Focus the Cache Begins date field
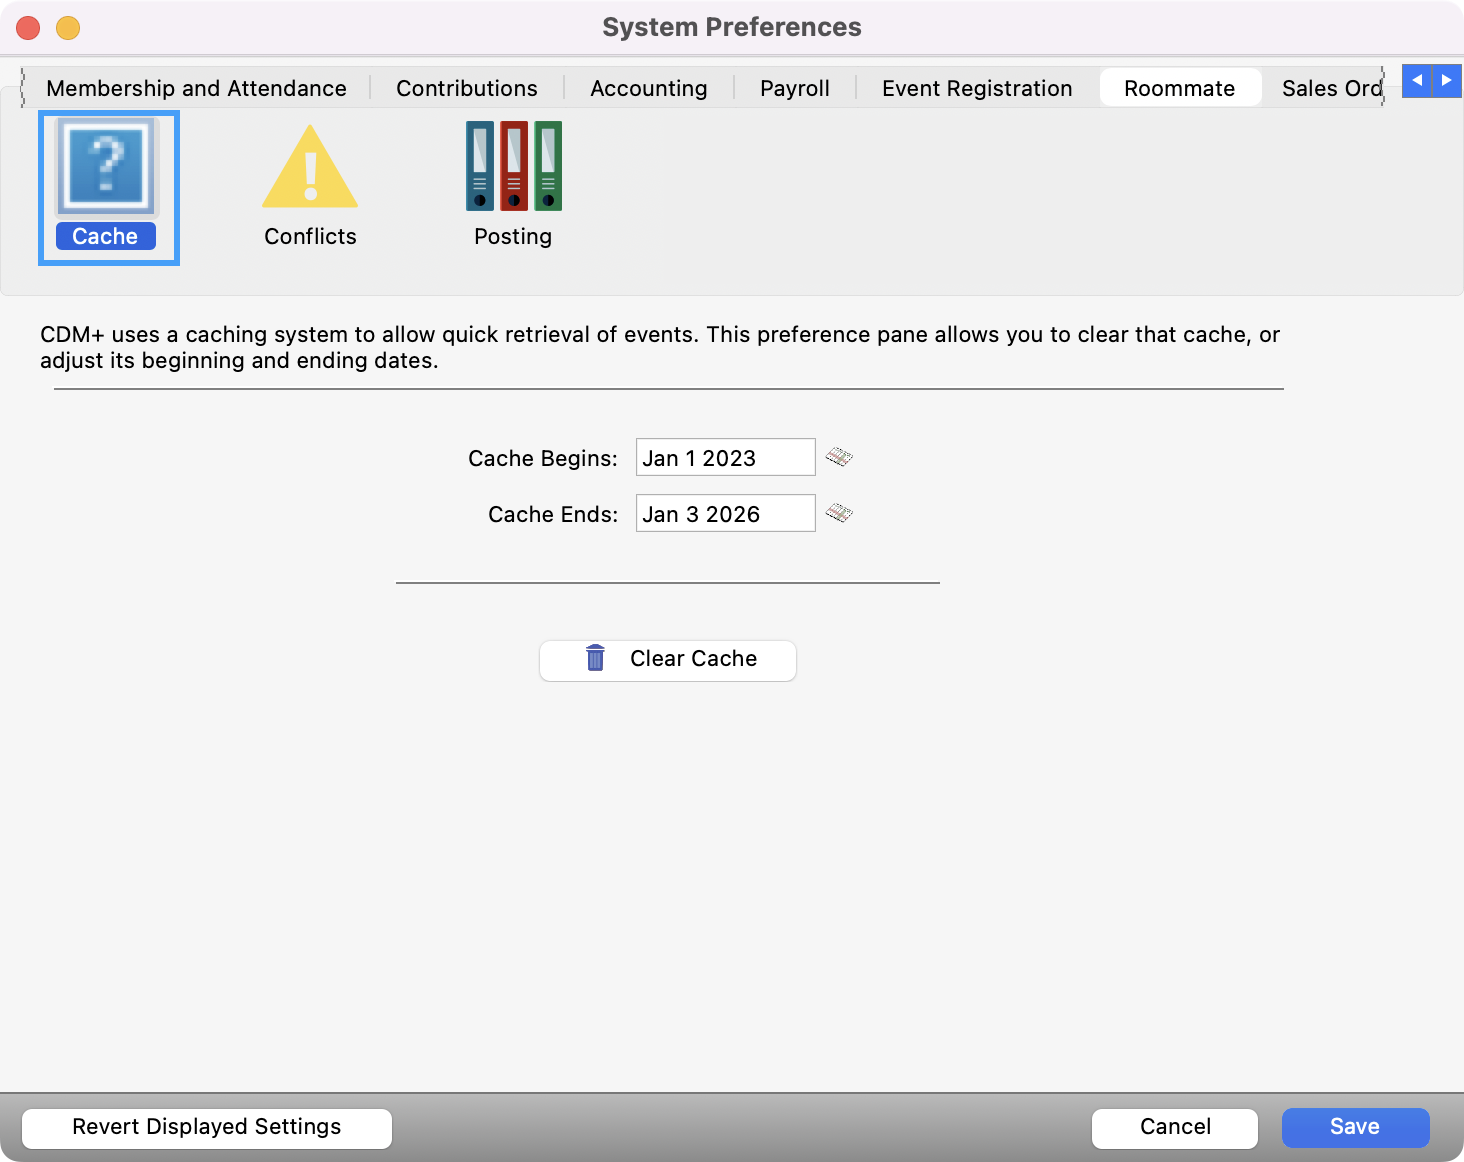The height and width of the screenshot is (1162, 1464). coord(725,457)
